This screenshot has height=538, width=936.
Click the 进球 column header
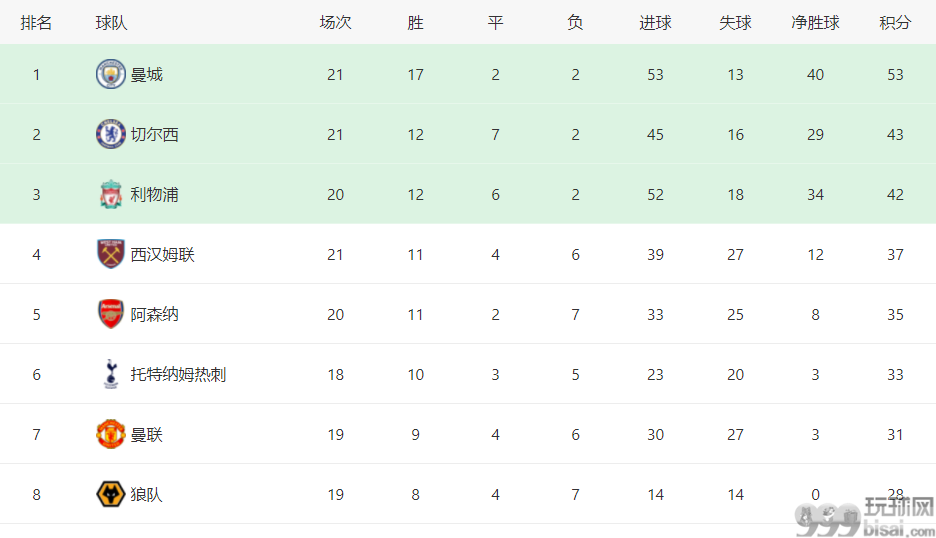(x=655, y=23)
